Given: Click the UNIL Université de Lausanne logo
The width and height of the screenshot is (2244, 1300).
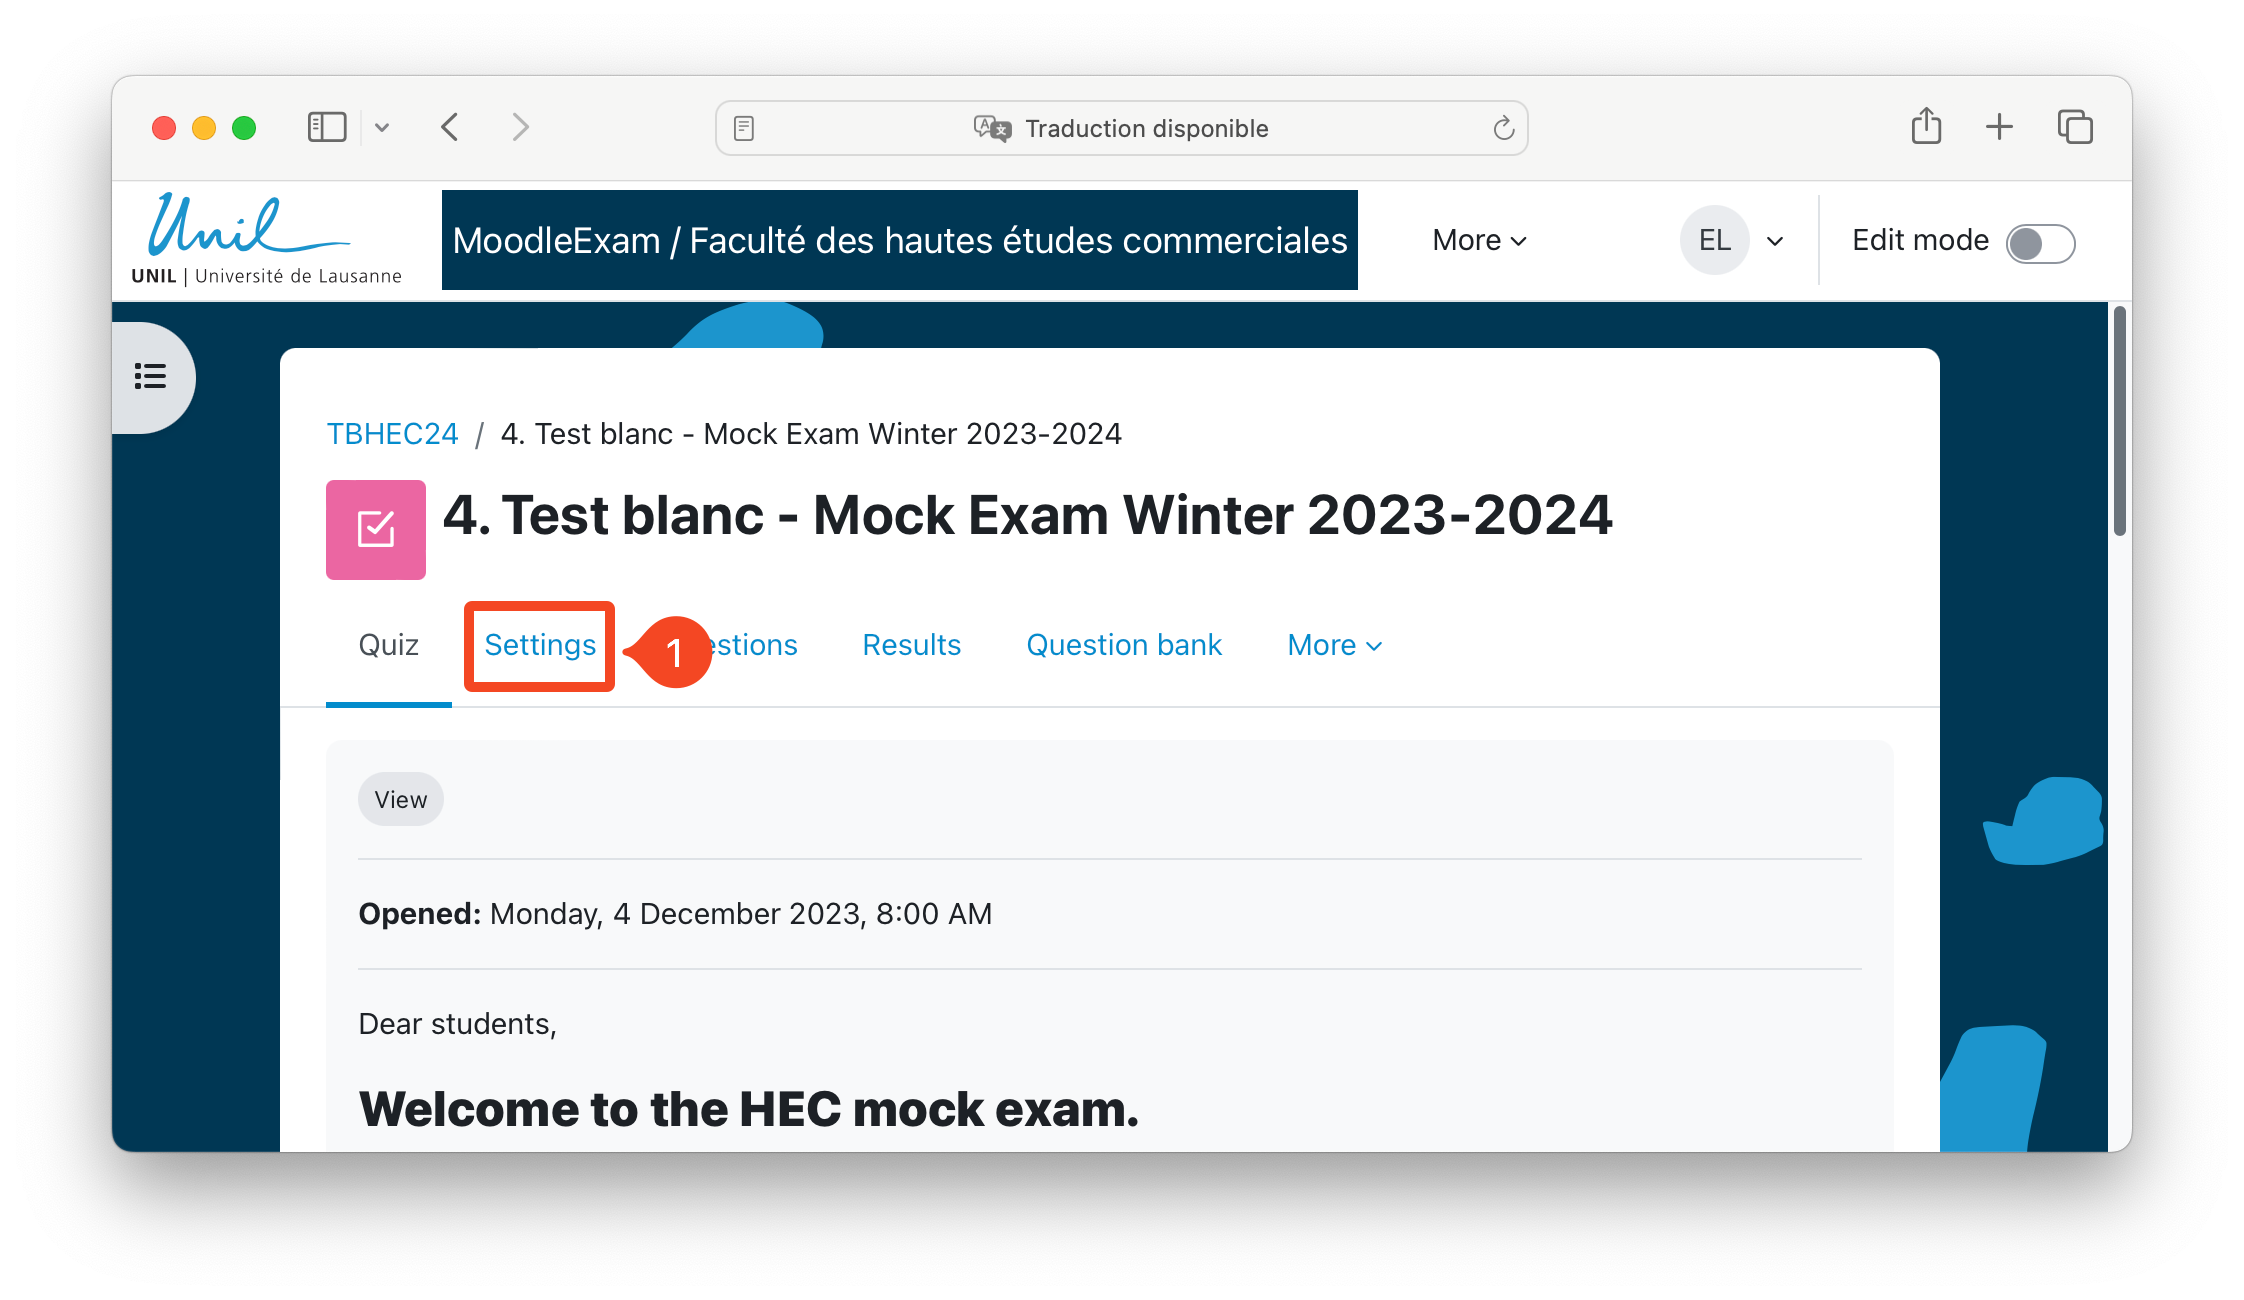Looking at the screenshot, I should click(x=266, y=240).
